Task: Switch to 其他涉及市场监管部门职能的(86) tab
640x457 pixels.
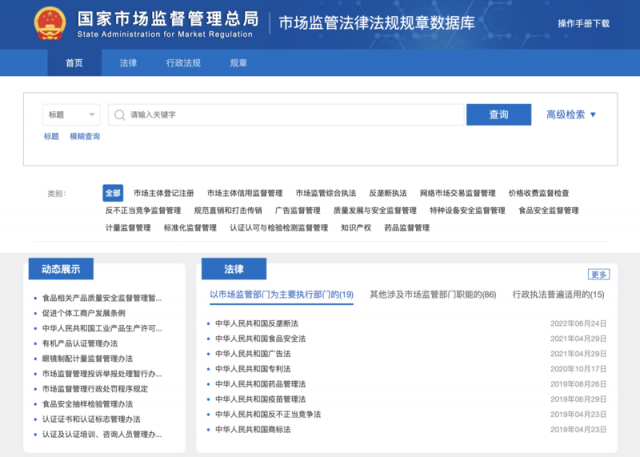Action: click(x=433, y=295)
